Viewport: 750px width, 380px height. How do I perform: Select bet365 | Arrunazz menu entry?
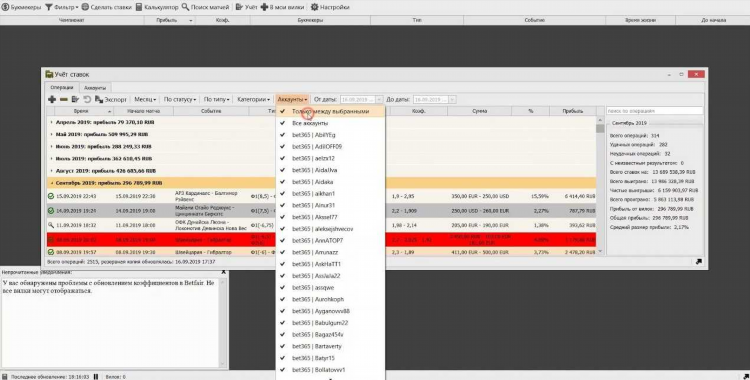330,252
